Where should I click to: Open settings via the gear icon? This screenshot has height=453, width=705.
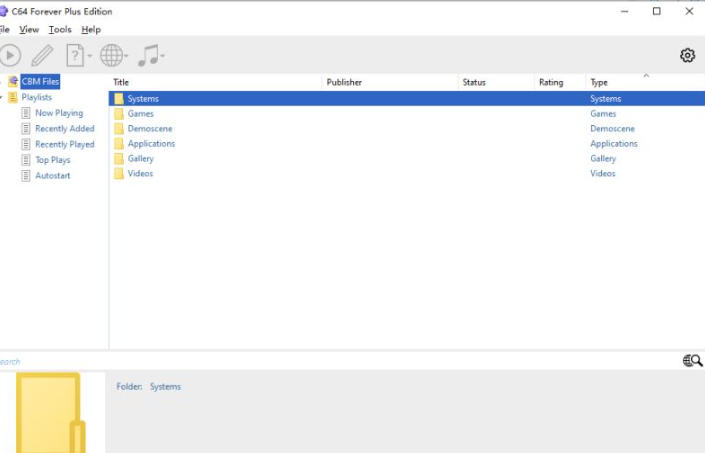[687, 56]
